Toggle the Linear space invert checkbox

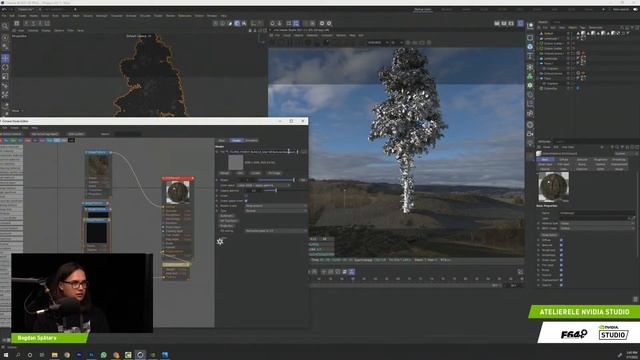(246, 201)
